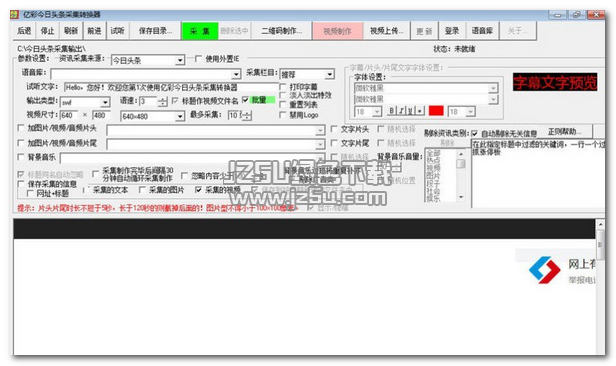The height and width of the screenshot is (366, 616).
Task: Enable the 重置列表 checkbox
Action: [x=282, y=104]
